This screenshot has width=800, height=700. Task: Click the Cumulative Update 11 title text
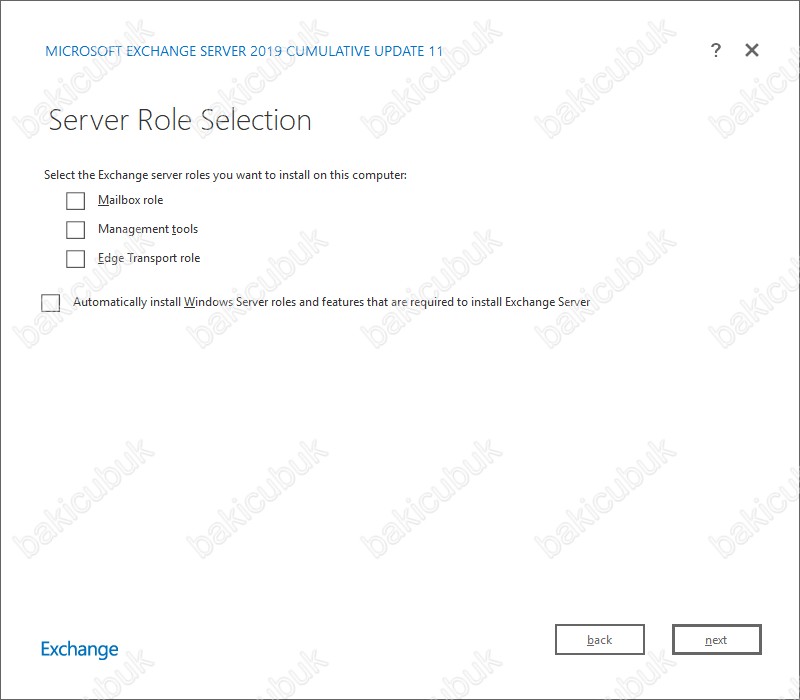[244, 51]
